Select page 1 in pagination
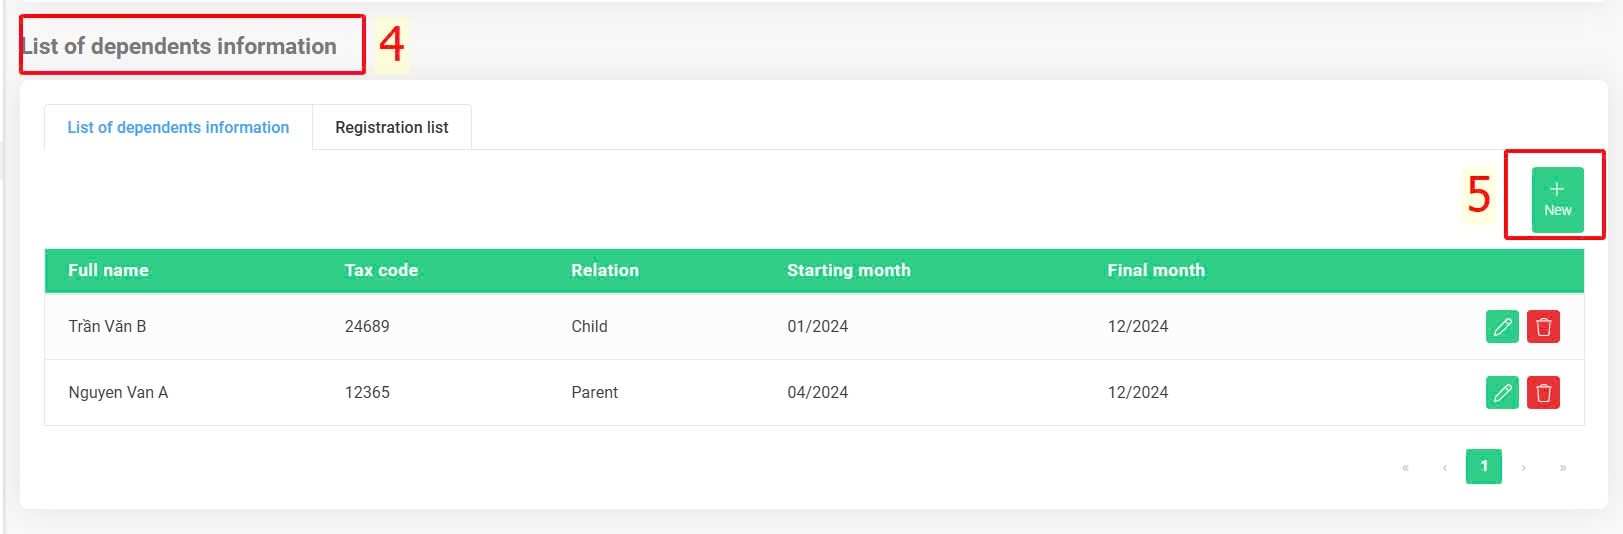This screenshot has height=534, width=1623. (x=1484, y=466)
